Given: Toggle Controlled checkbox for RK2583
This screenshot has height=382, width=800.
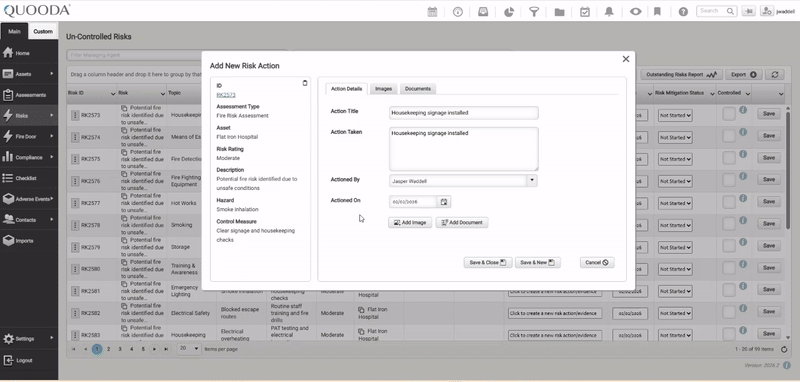Looking at the screenshot, I should (729, 334).
